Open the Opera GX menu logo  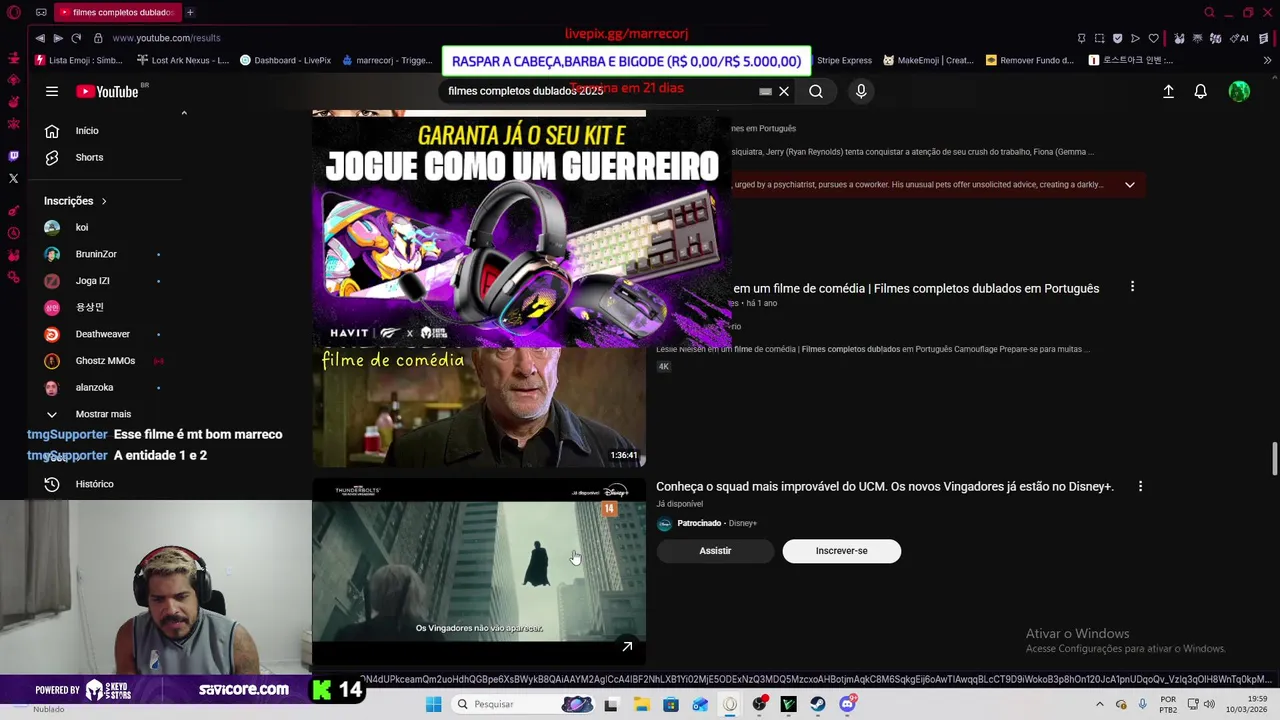pos(14,12)
